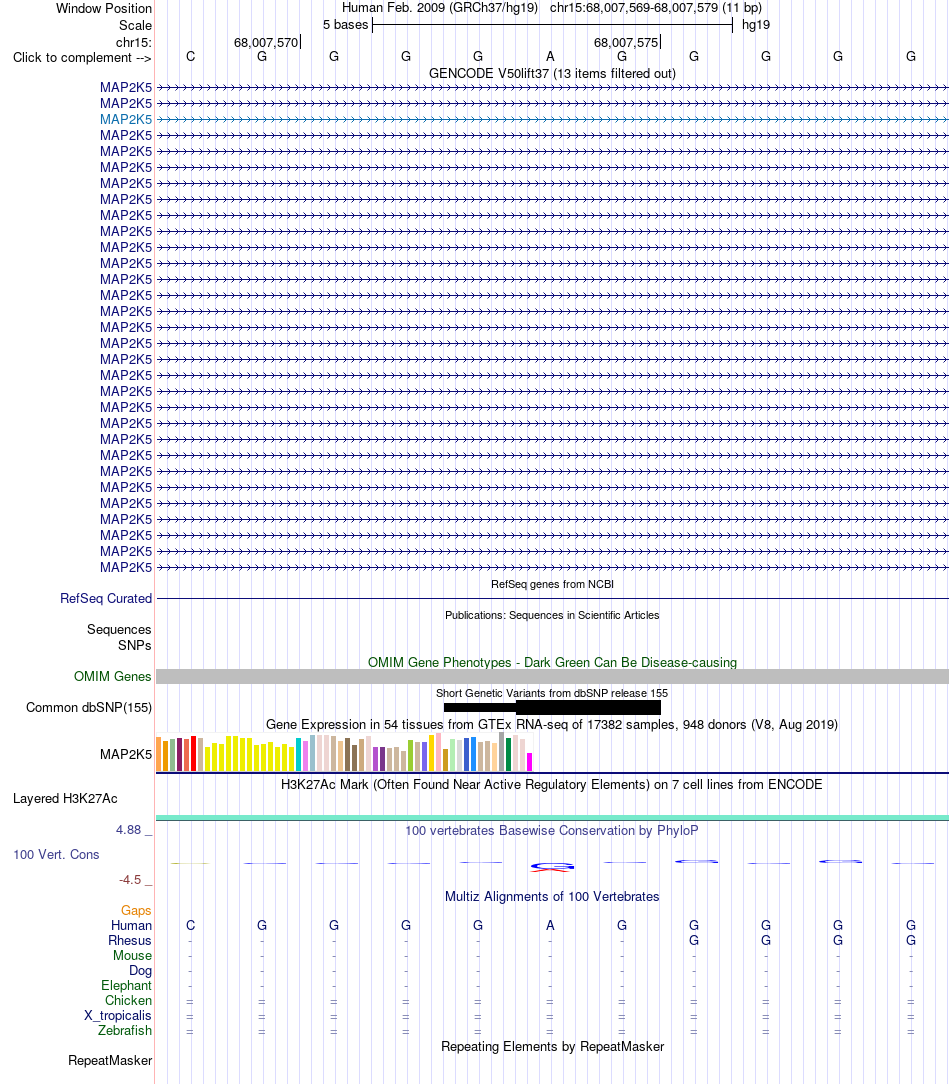The image size is (950, 1084).
Task: Click the 'Zebrafish' alignment row label
Action: click(125, 1031)
